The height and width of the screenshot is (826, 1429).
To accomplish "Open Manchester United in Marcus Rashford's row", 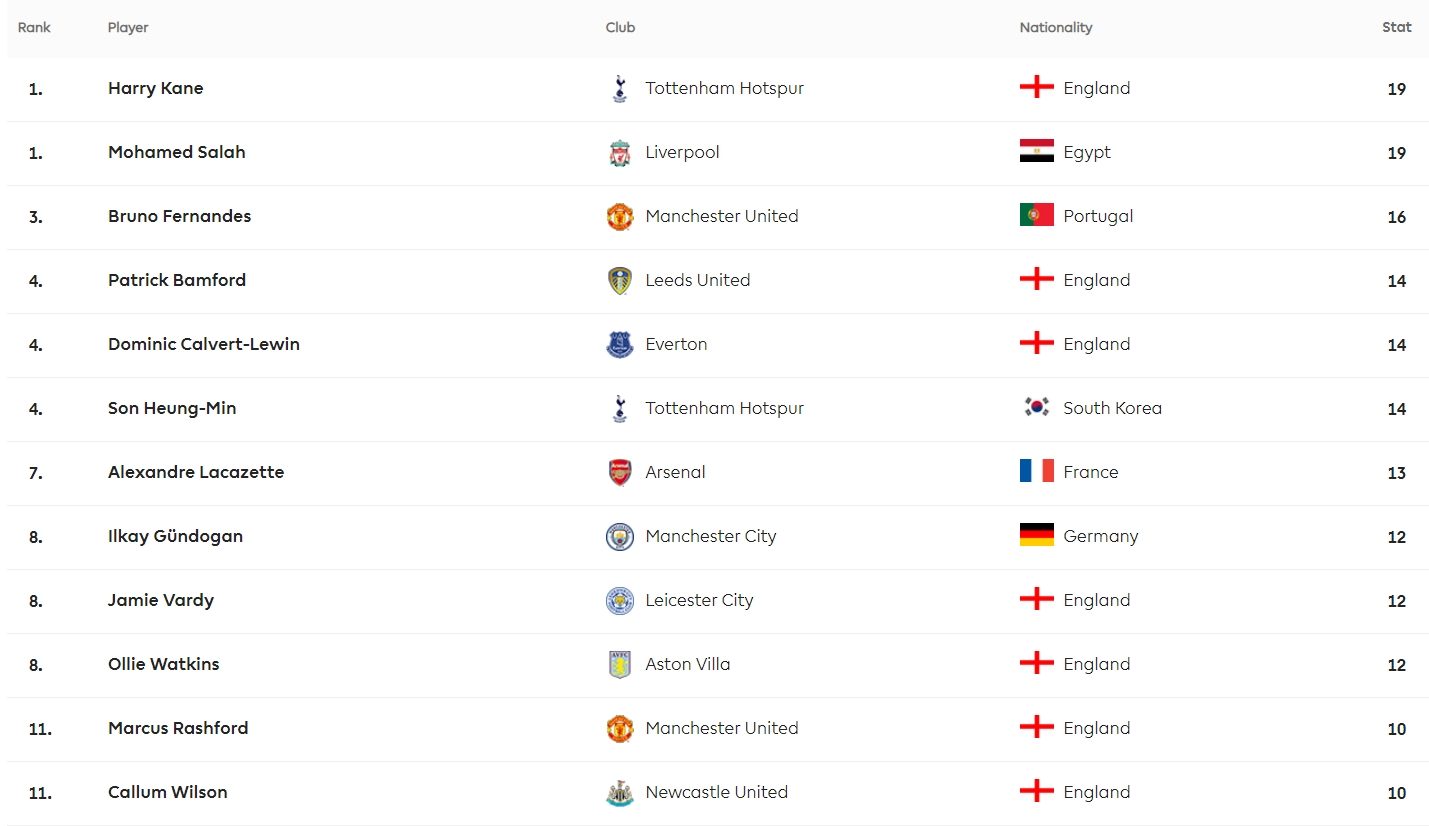I will click(x=722, y=728).
